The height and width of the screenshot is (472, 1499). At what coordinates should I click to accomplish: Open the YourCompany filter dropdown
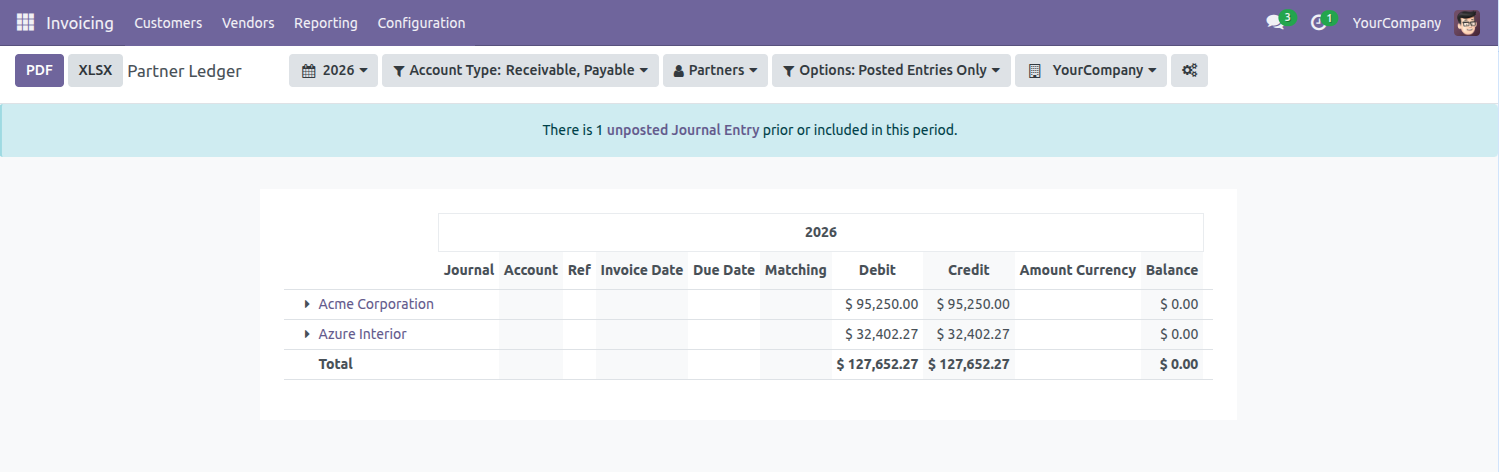click(1090, 71)
